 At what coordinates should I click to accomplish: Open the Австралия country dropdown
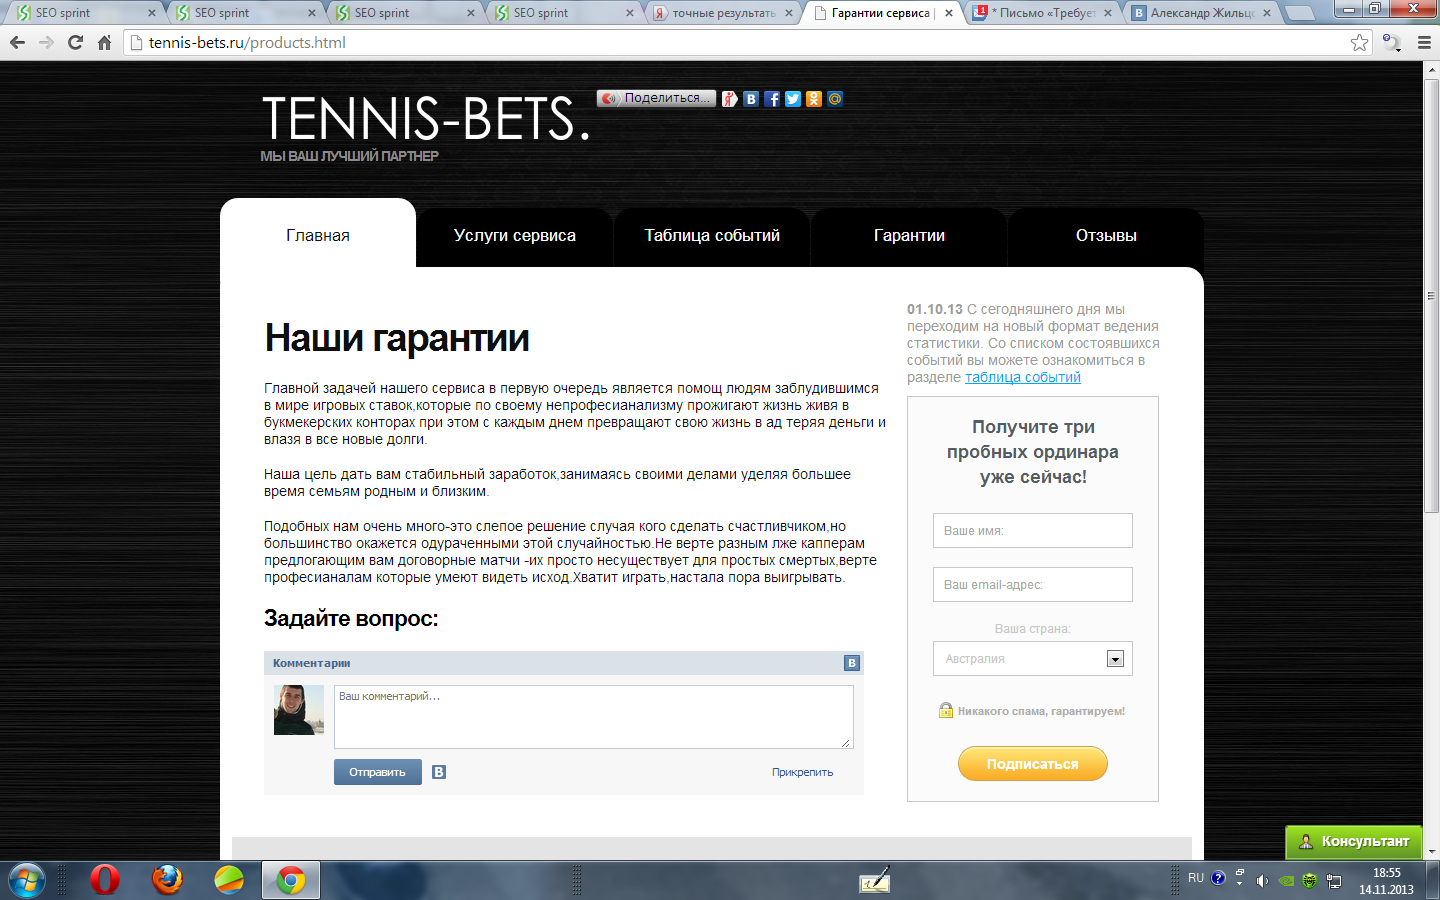click(x=1033, y=659)
